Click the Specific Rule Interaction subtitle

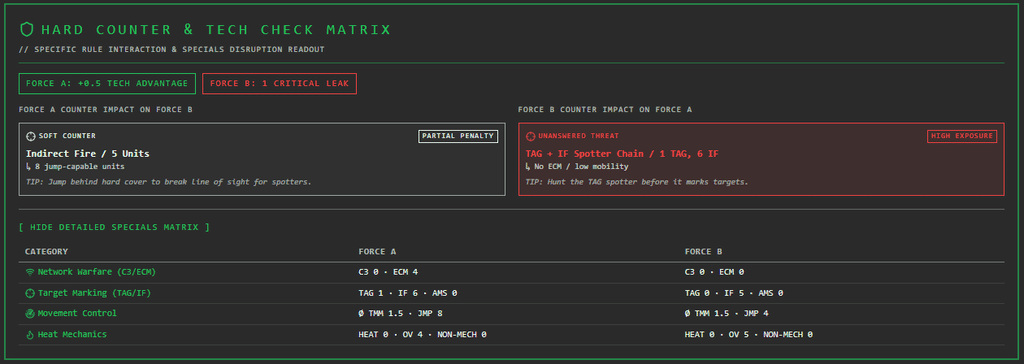[172, 50]
